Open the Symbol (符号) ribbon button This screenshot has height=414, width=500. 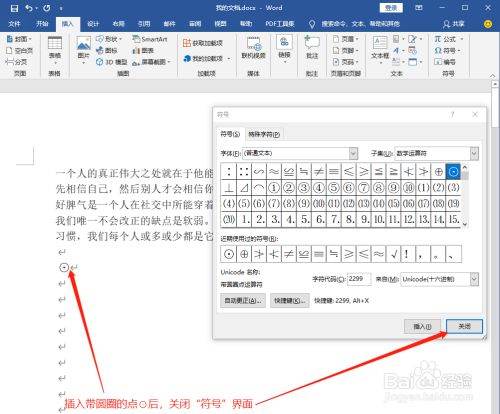coord(447,51)
